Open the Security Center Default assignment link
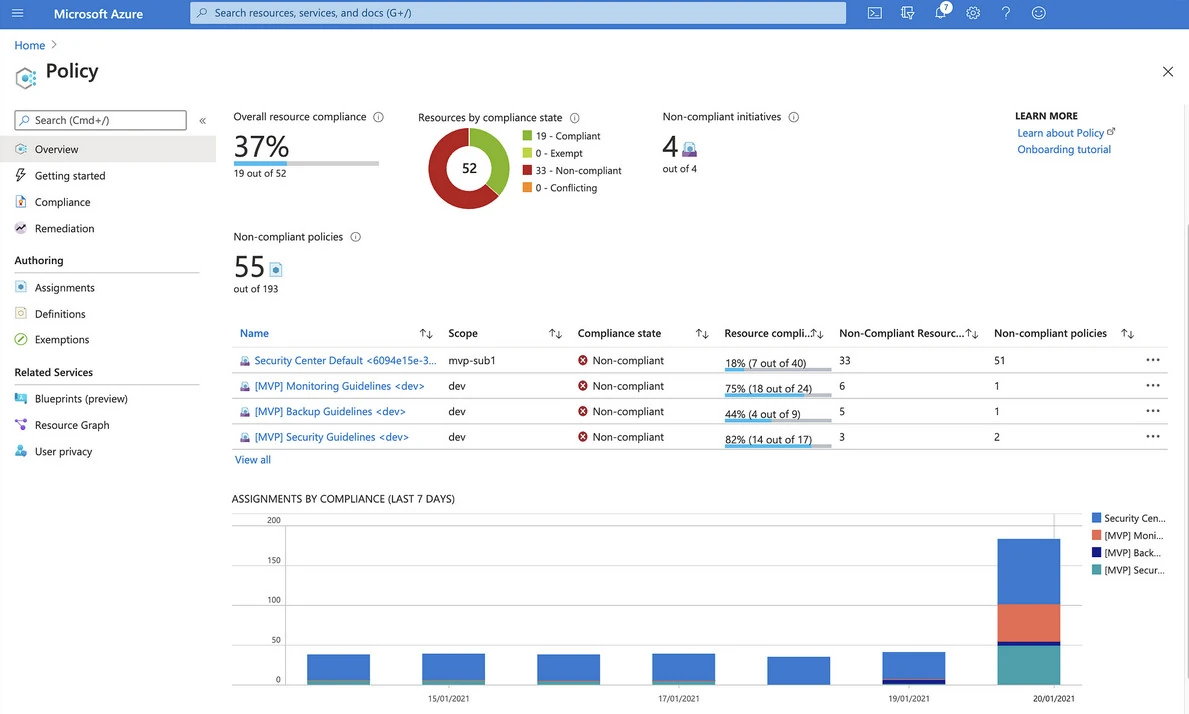 pyautogui.click(x=345, y=361)
